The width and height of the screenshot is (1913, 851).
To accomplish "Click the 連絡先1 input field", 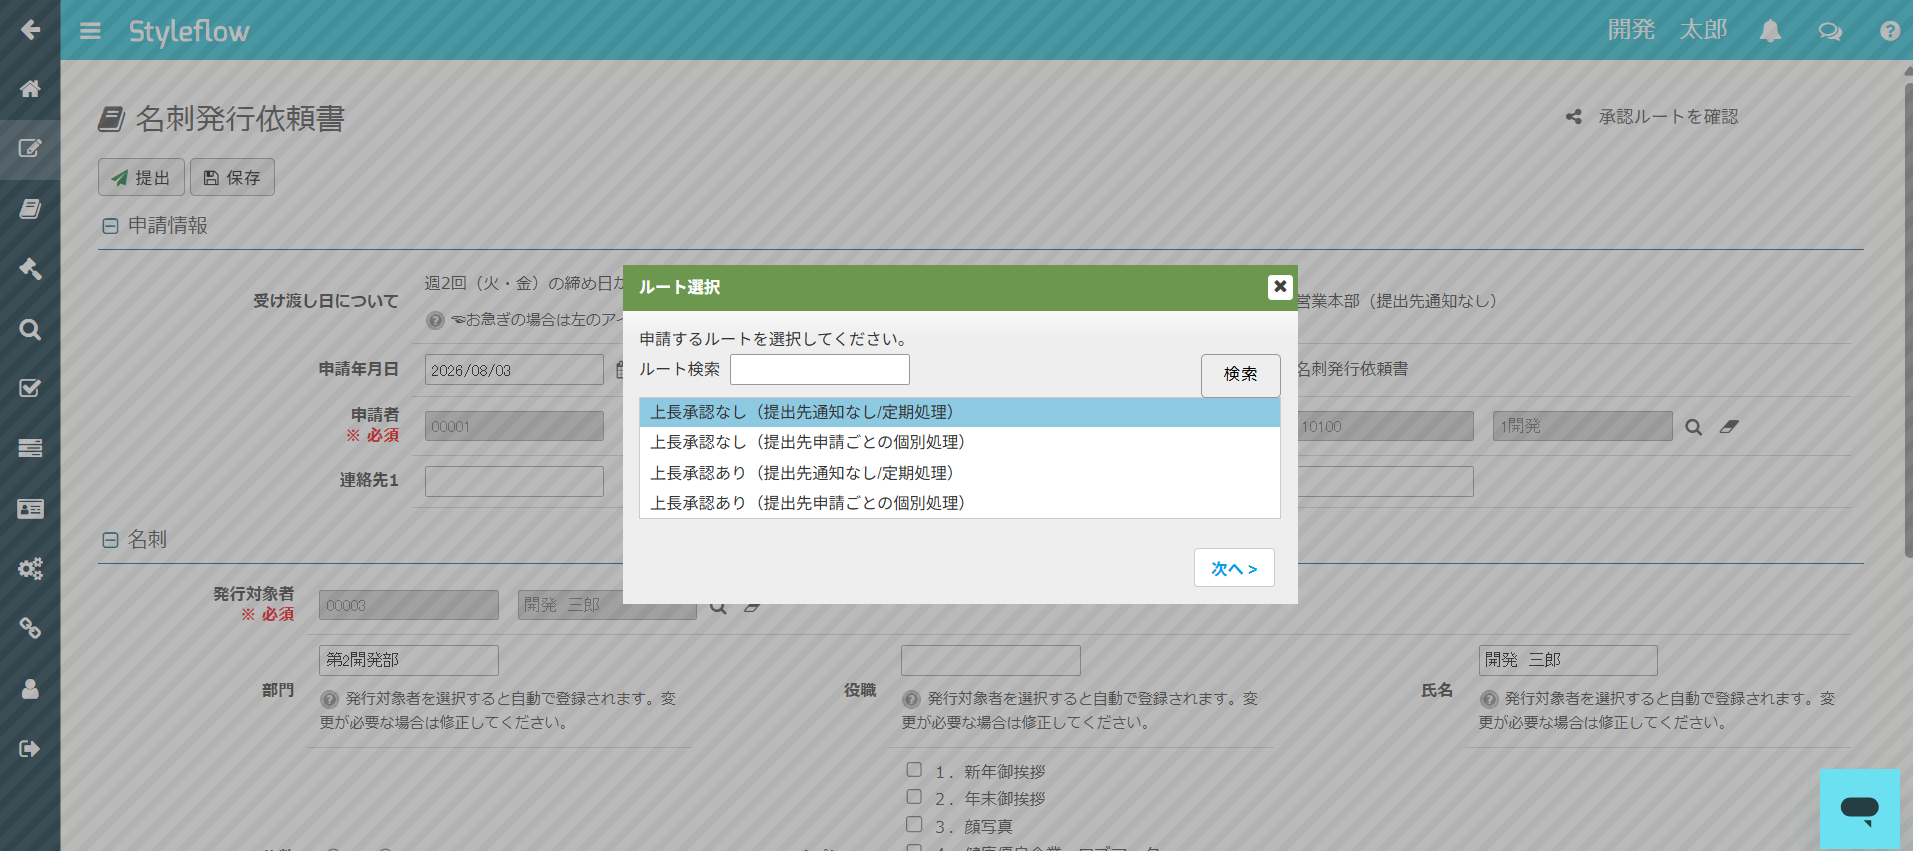I will click(514, 481).
